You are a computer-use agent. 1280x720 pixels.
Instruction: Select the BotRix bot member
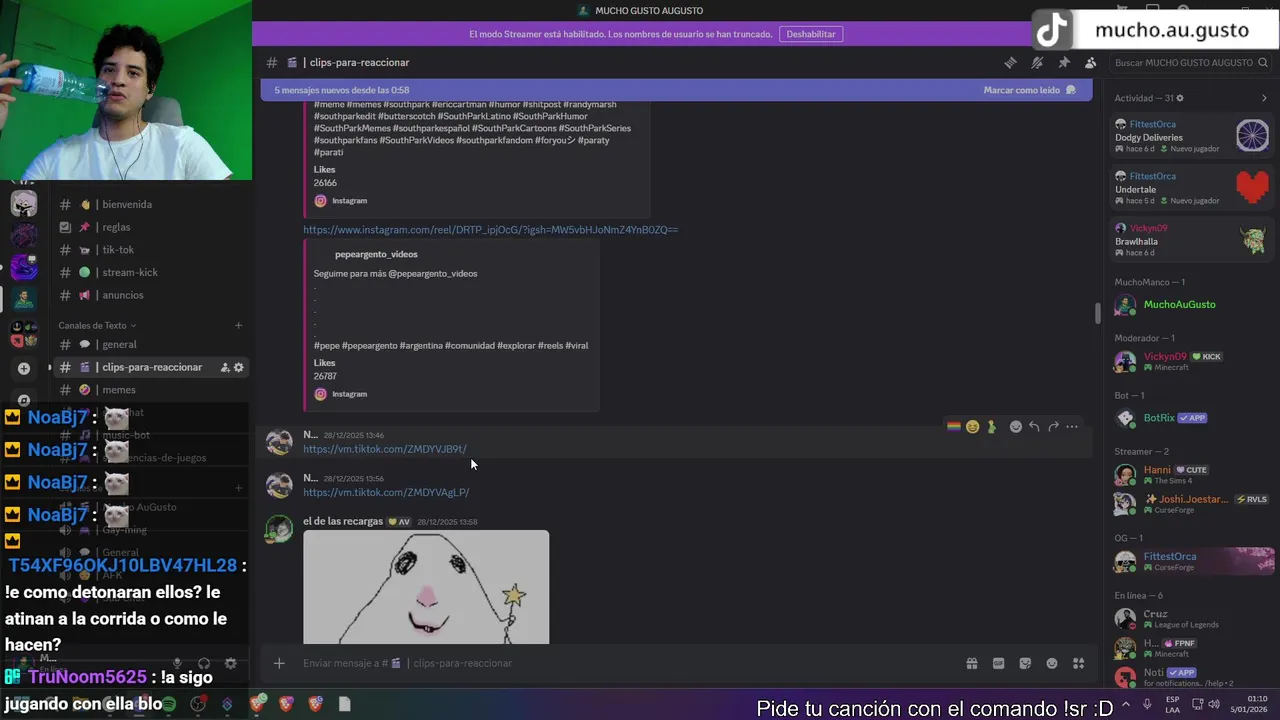(1192, 418)
